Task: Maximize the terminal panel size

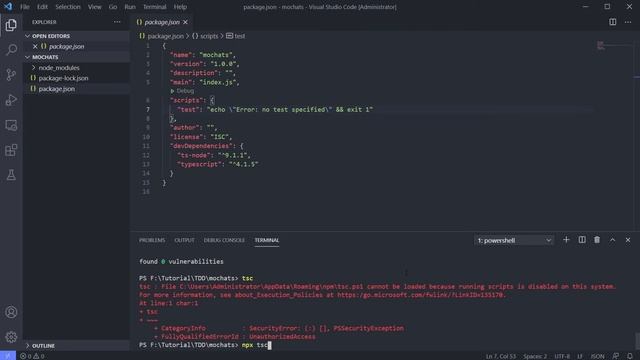Action: point(613,240)
